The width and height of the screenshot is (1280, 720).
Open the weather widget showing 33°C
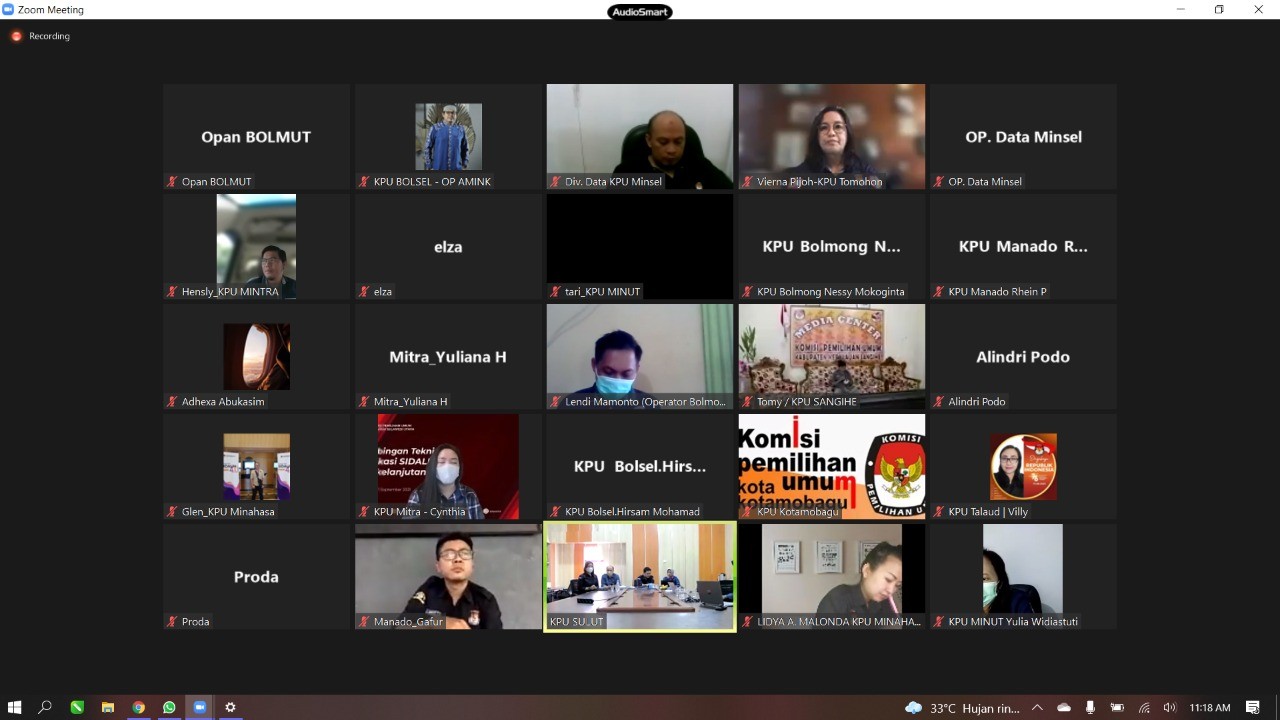tap(962, 707)
